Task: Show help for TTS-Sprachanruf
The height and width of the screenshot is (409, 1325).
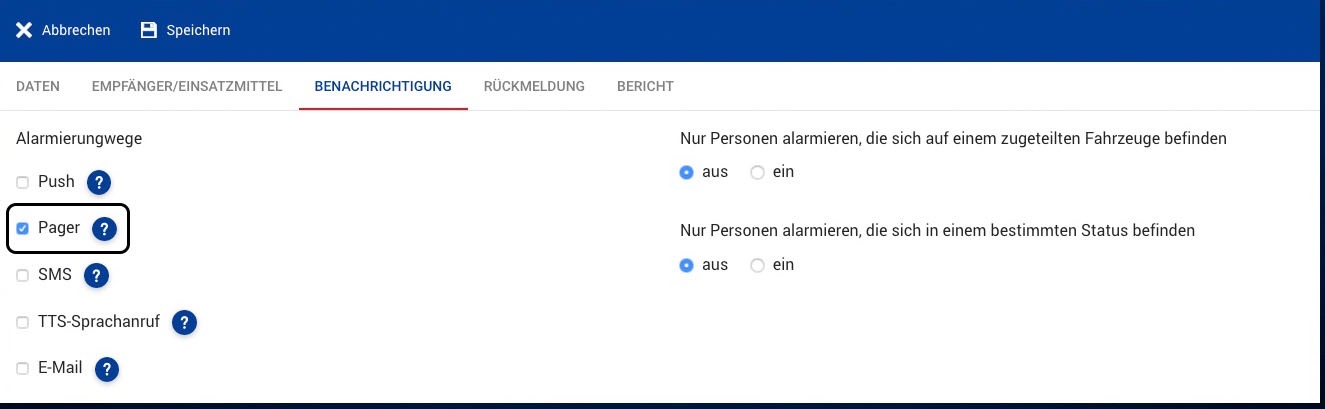Action: (184, 322)
